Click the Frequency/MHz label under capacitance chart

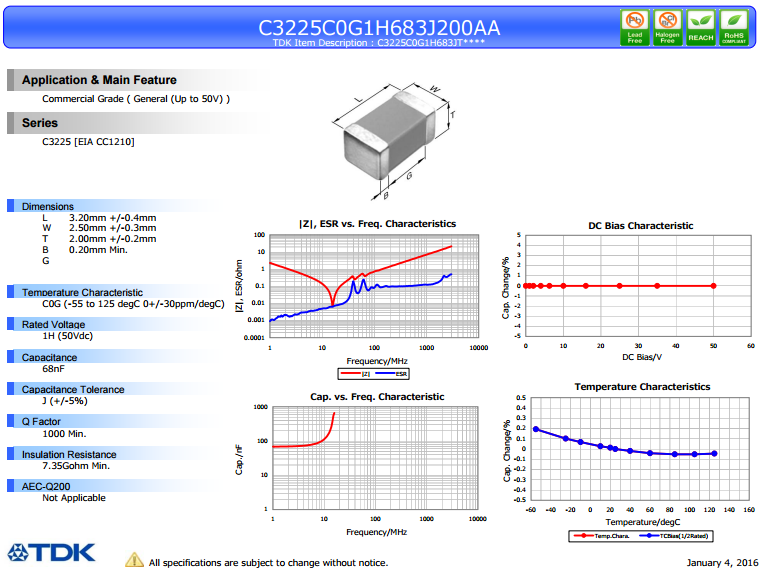pyautogui.click(x=377, y=533)
